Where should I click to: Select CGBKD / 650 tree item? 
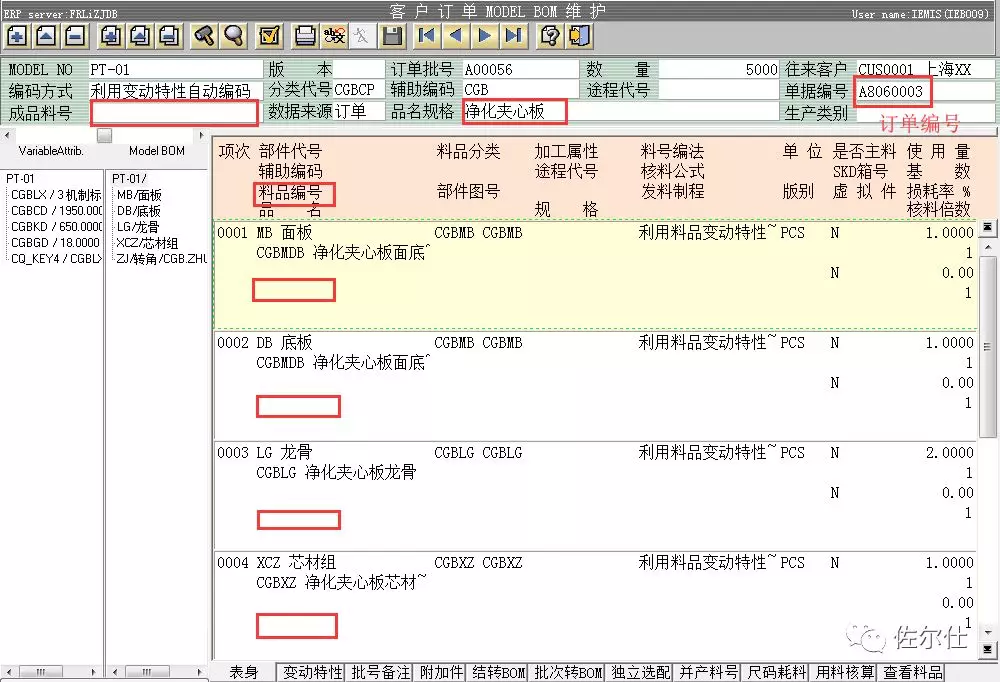(x=56, y=226)
